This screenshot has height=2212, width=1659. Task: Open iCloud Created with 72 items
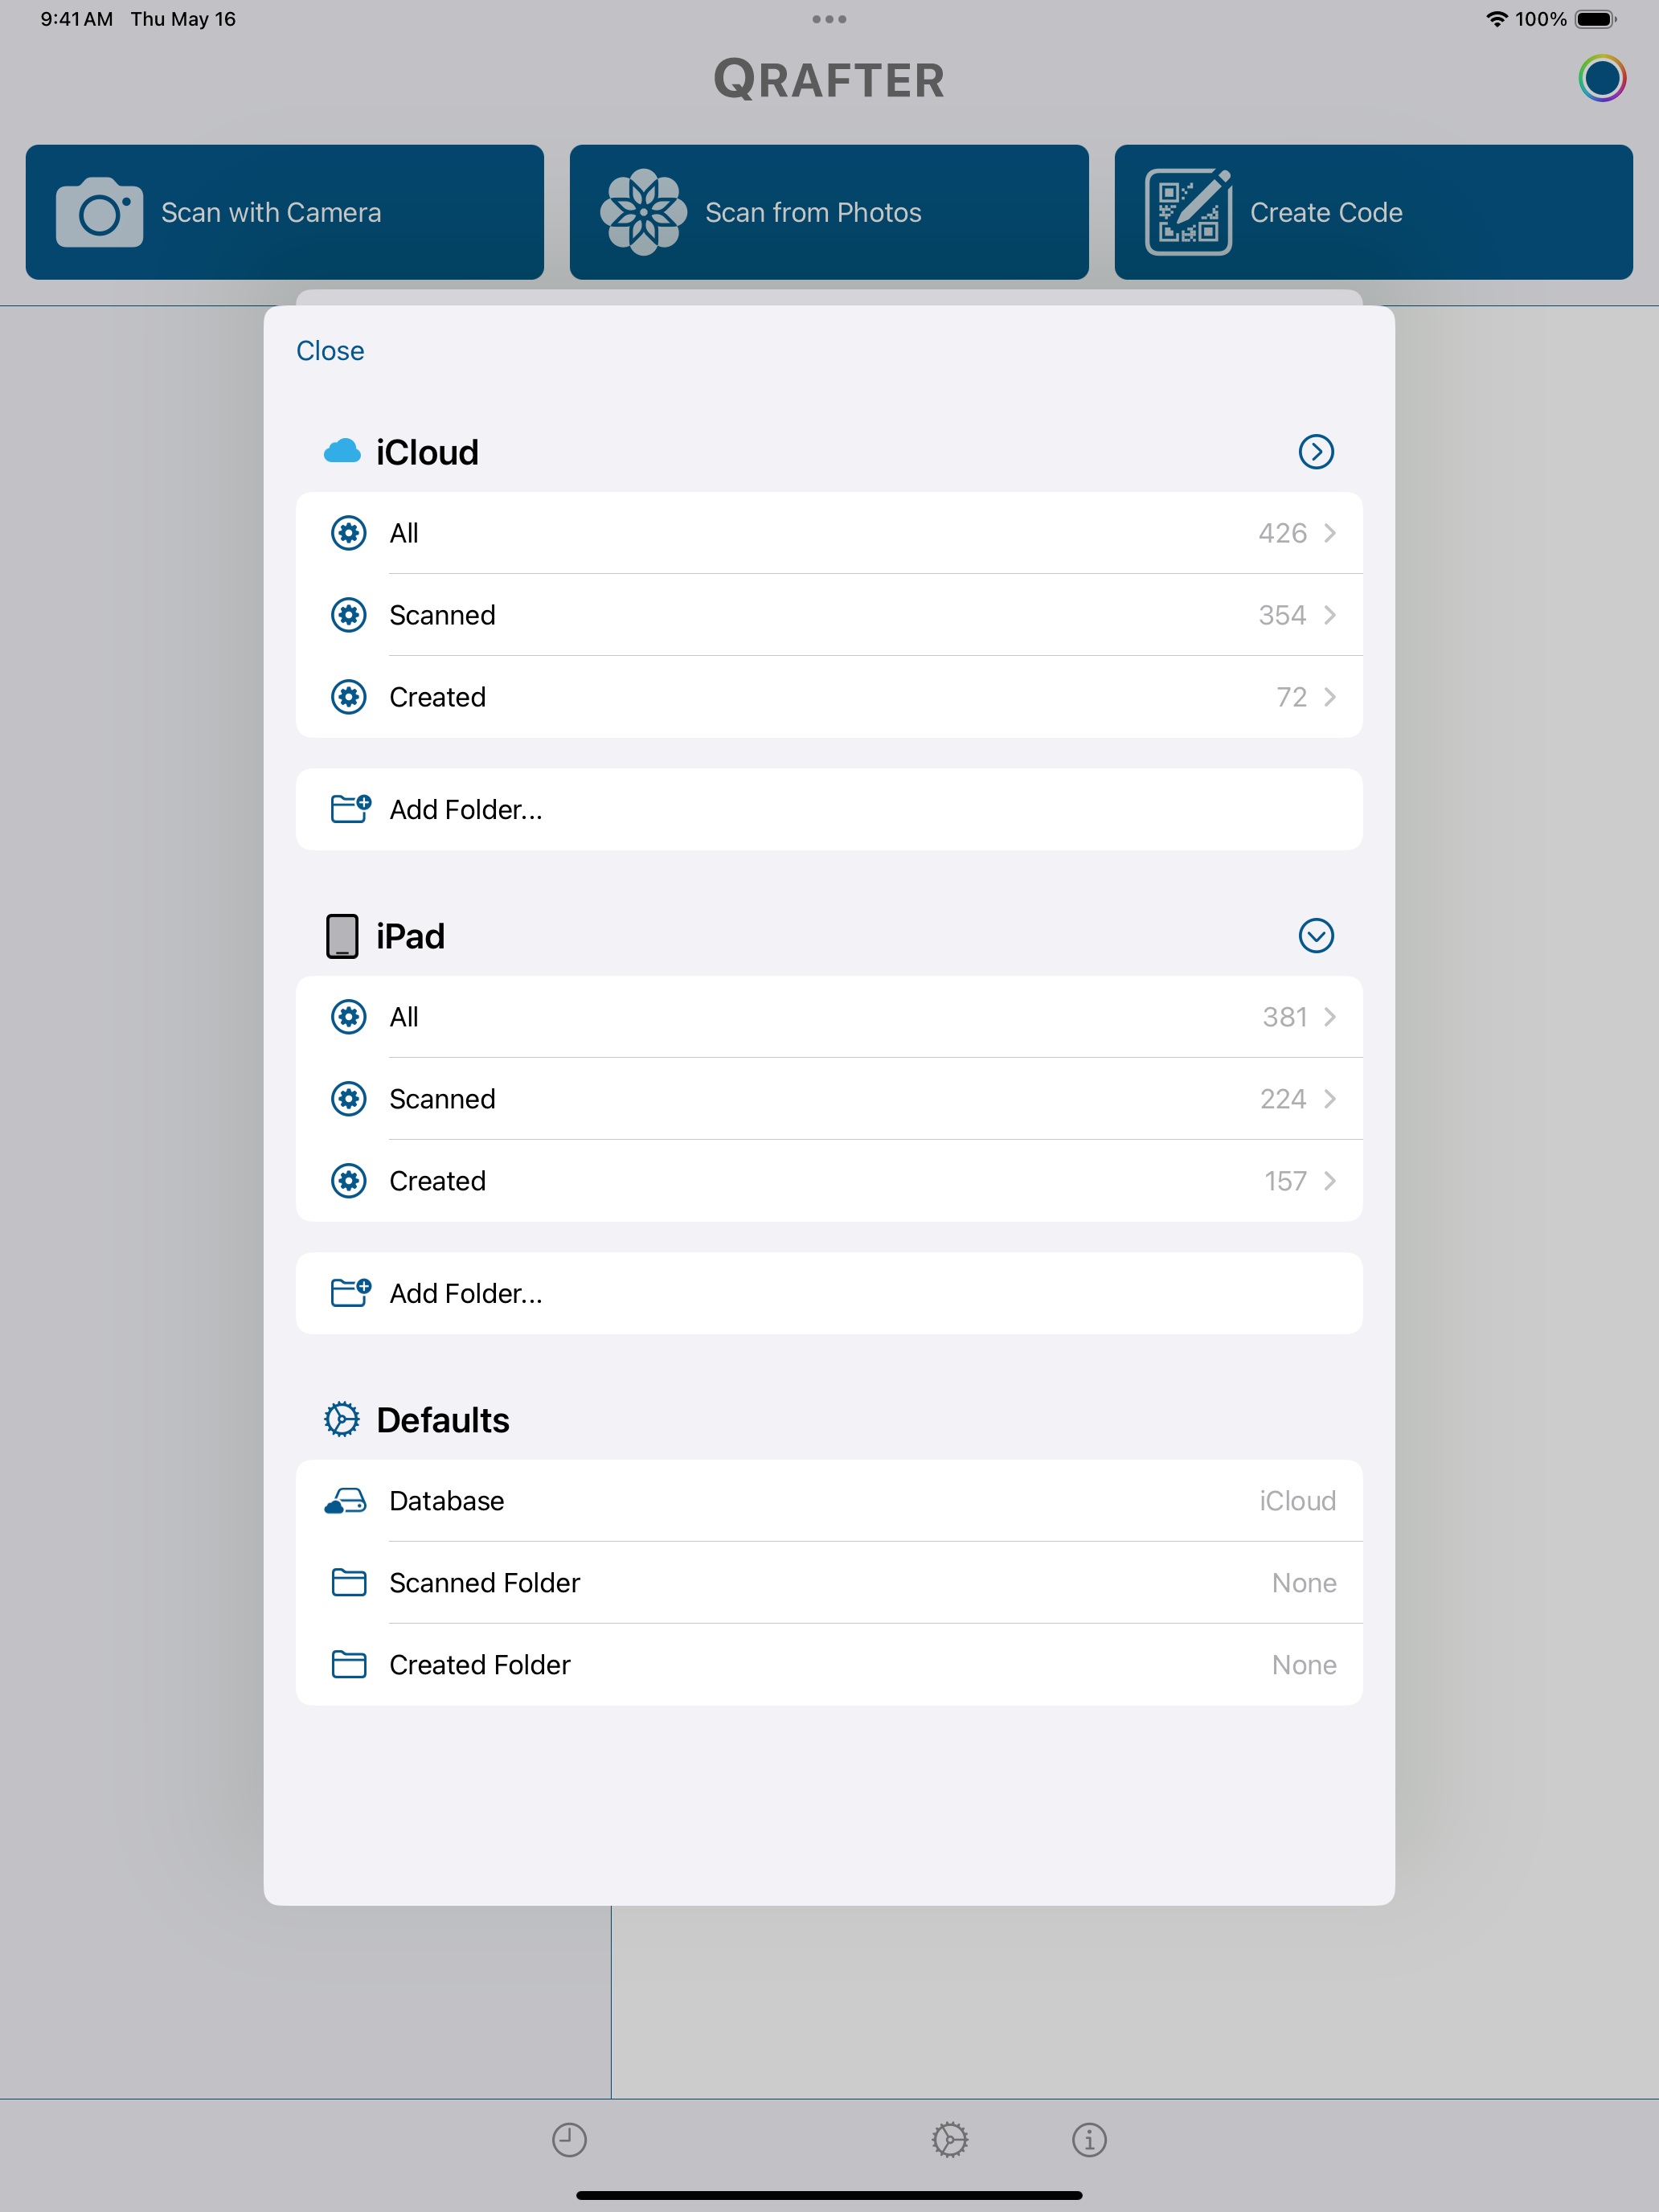pos(829,697)
